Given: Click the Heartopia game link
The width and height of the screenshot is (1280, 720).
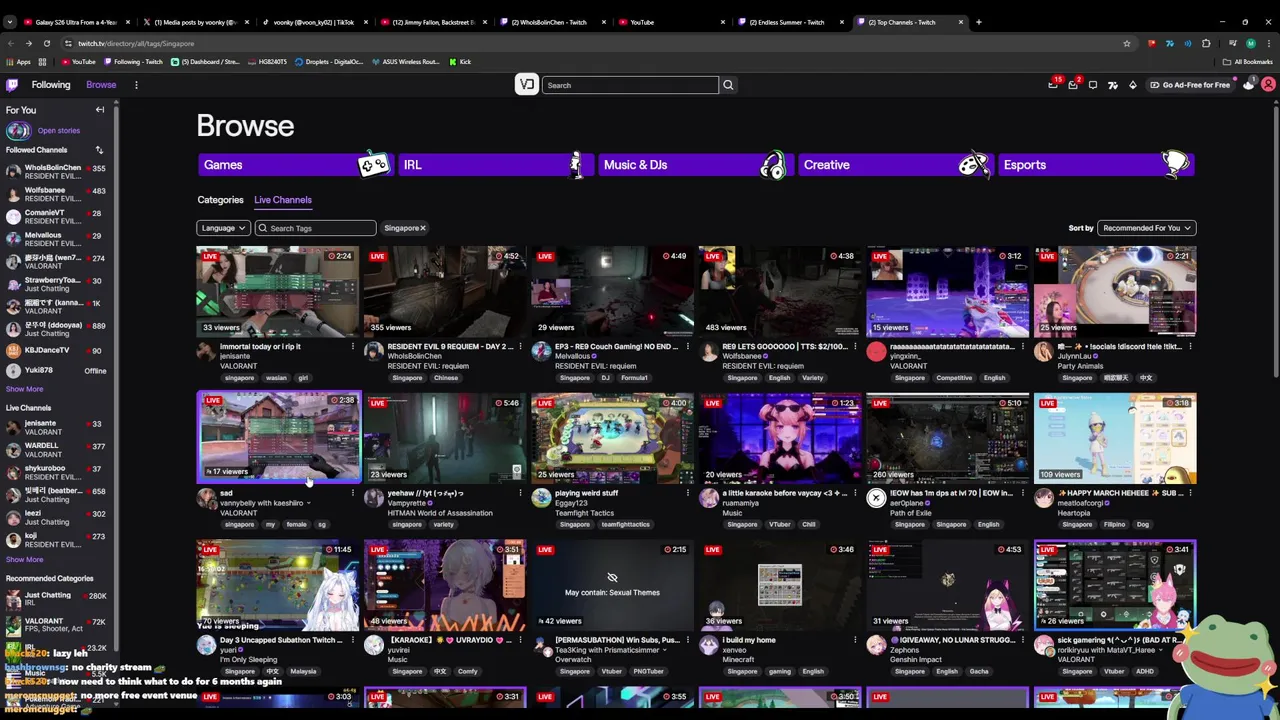Looking at the screenshot, I should (x=1074, y=513).
